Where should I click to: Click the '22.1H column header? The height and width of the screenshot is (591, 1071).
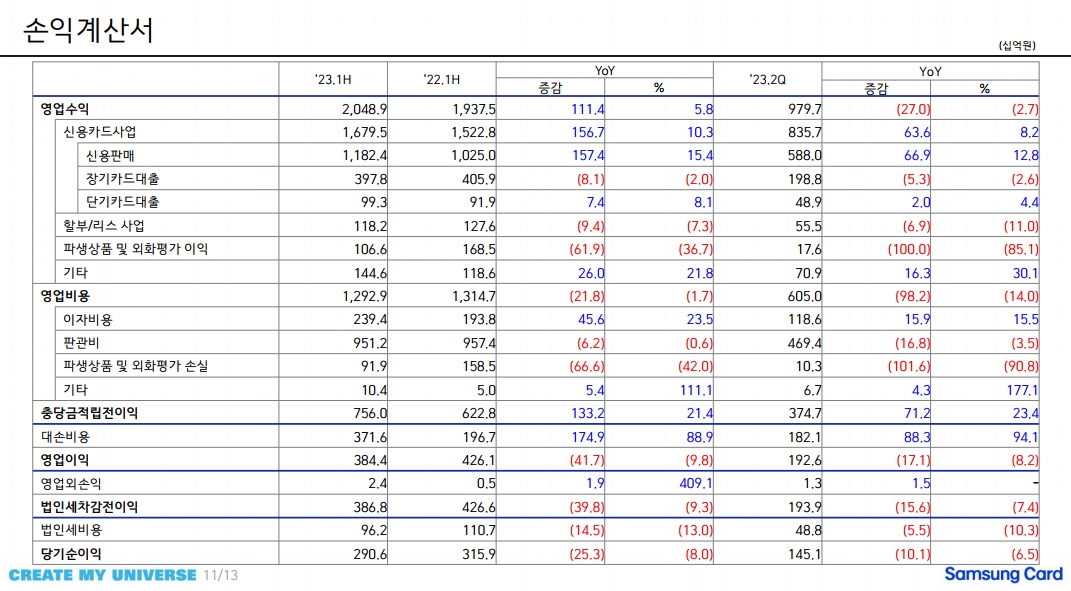click(442, 80)
